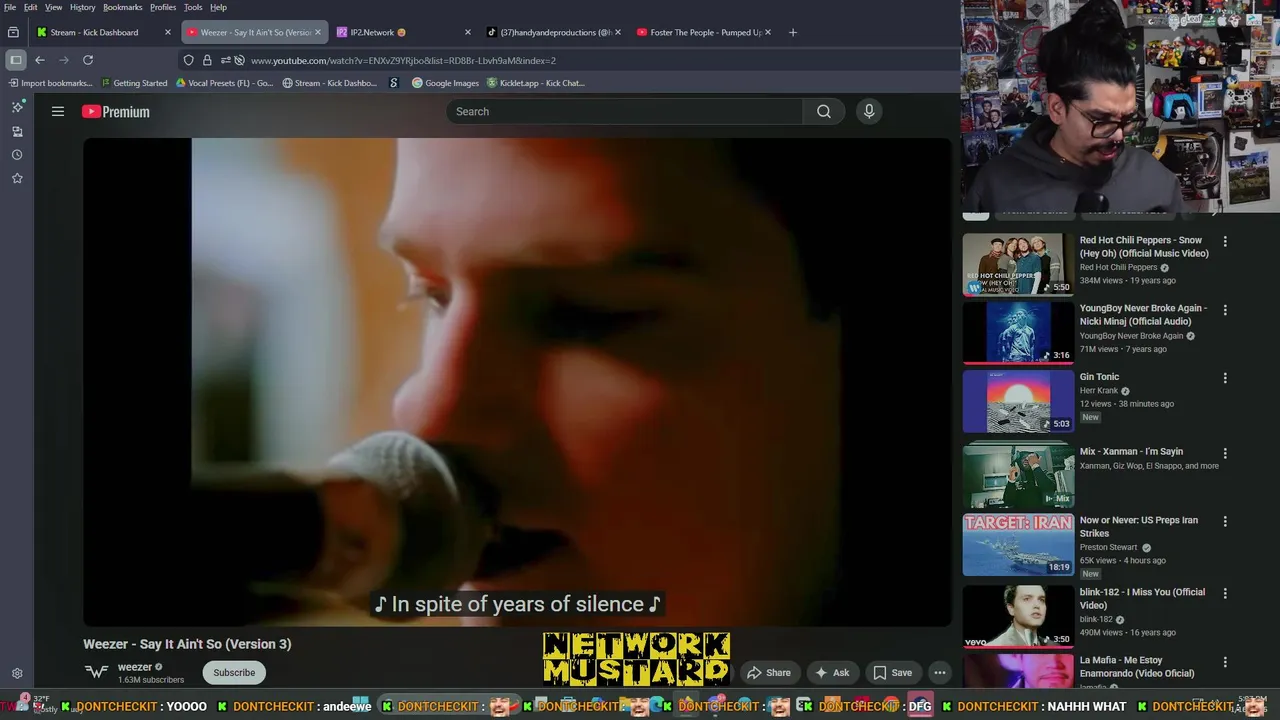Open the Google Images bookmark
The width and height of the screenshot is (1280, 720).
point(446,83)
